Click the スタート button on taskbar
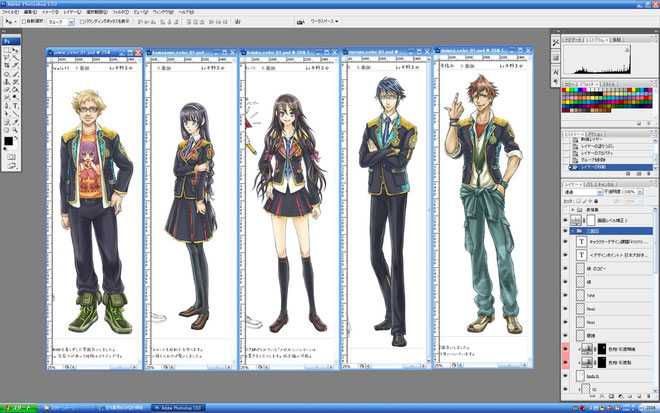 coord(19,408)
